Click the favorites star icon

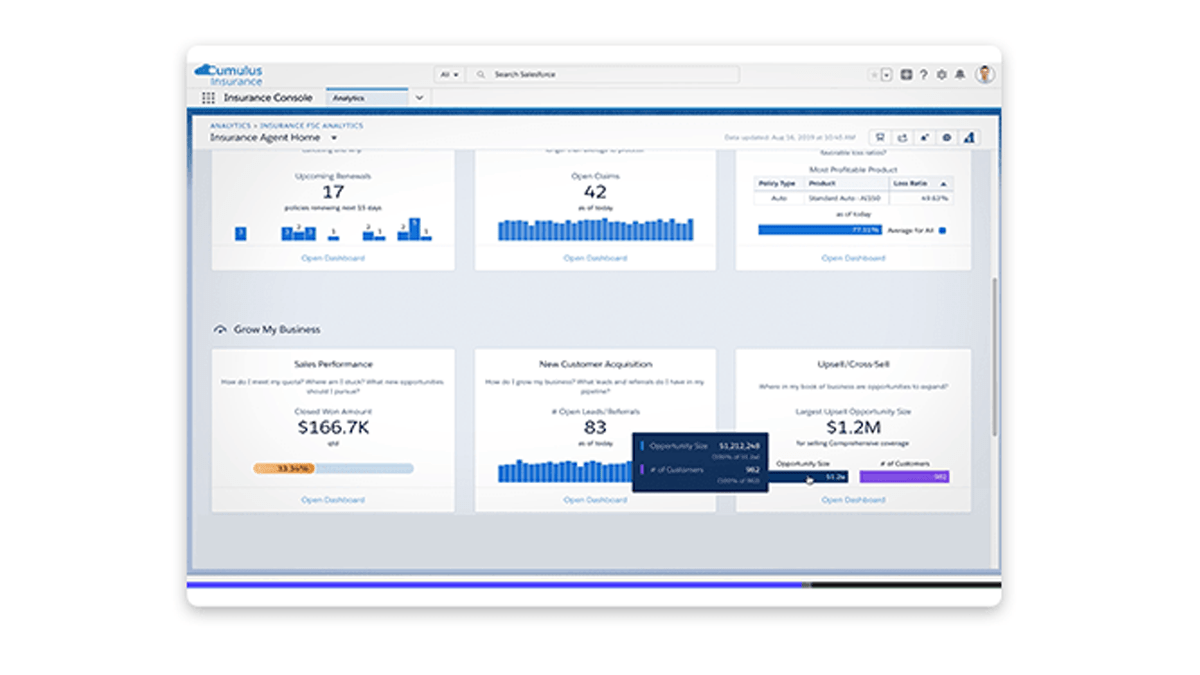pyautogui.click(x=874, y=75)
